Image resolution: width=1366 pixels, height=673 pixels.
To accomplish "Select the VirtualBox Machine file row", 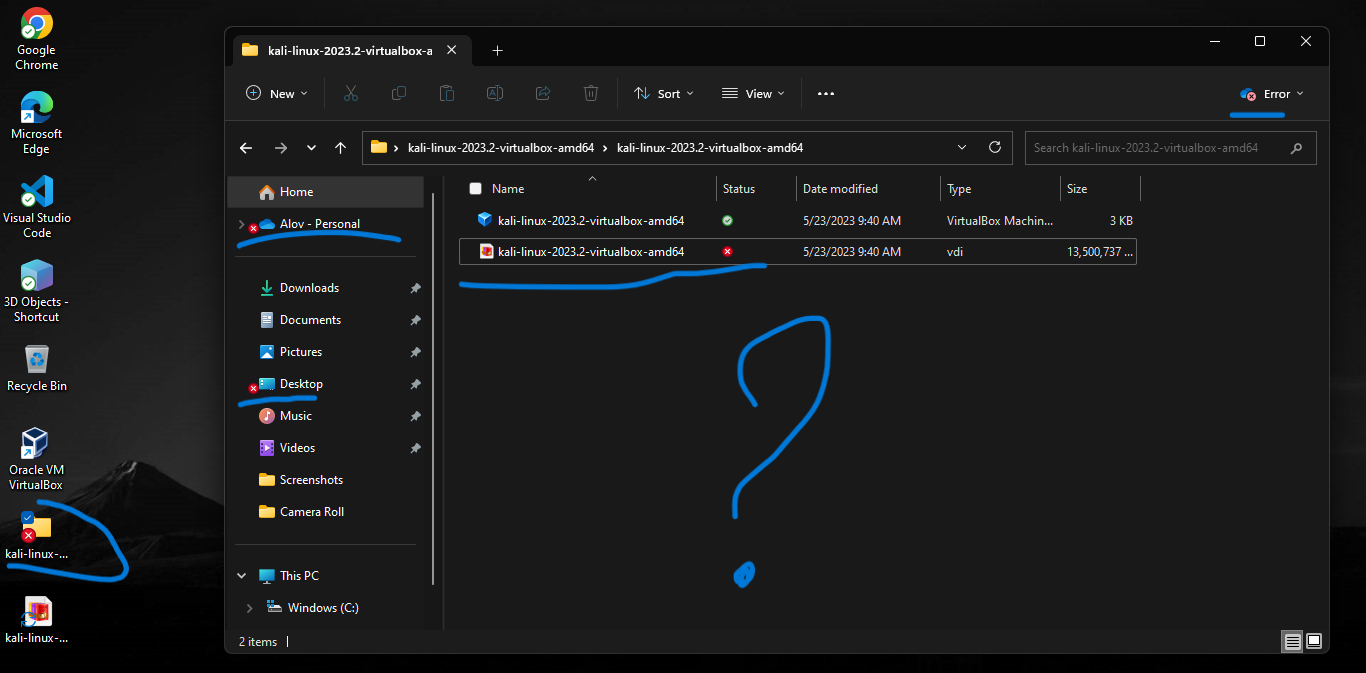I will pyautogui.click(x=798, y=221).
